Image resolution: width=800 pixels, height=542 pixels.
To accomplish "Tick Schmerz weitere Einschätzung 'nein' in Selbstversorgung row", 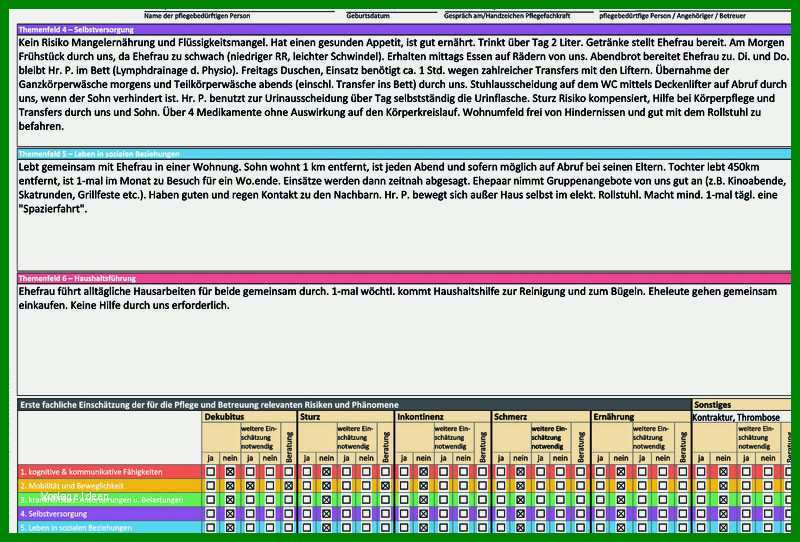I will click(560, 513).
